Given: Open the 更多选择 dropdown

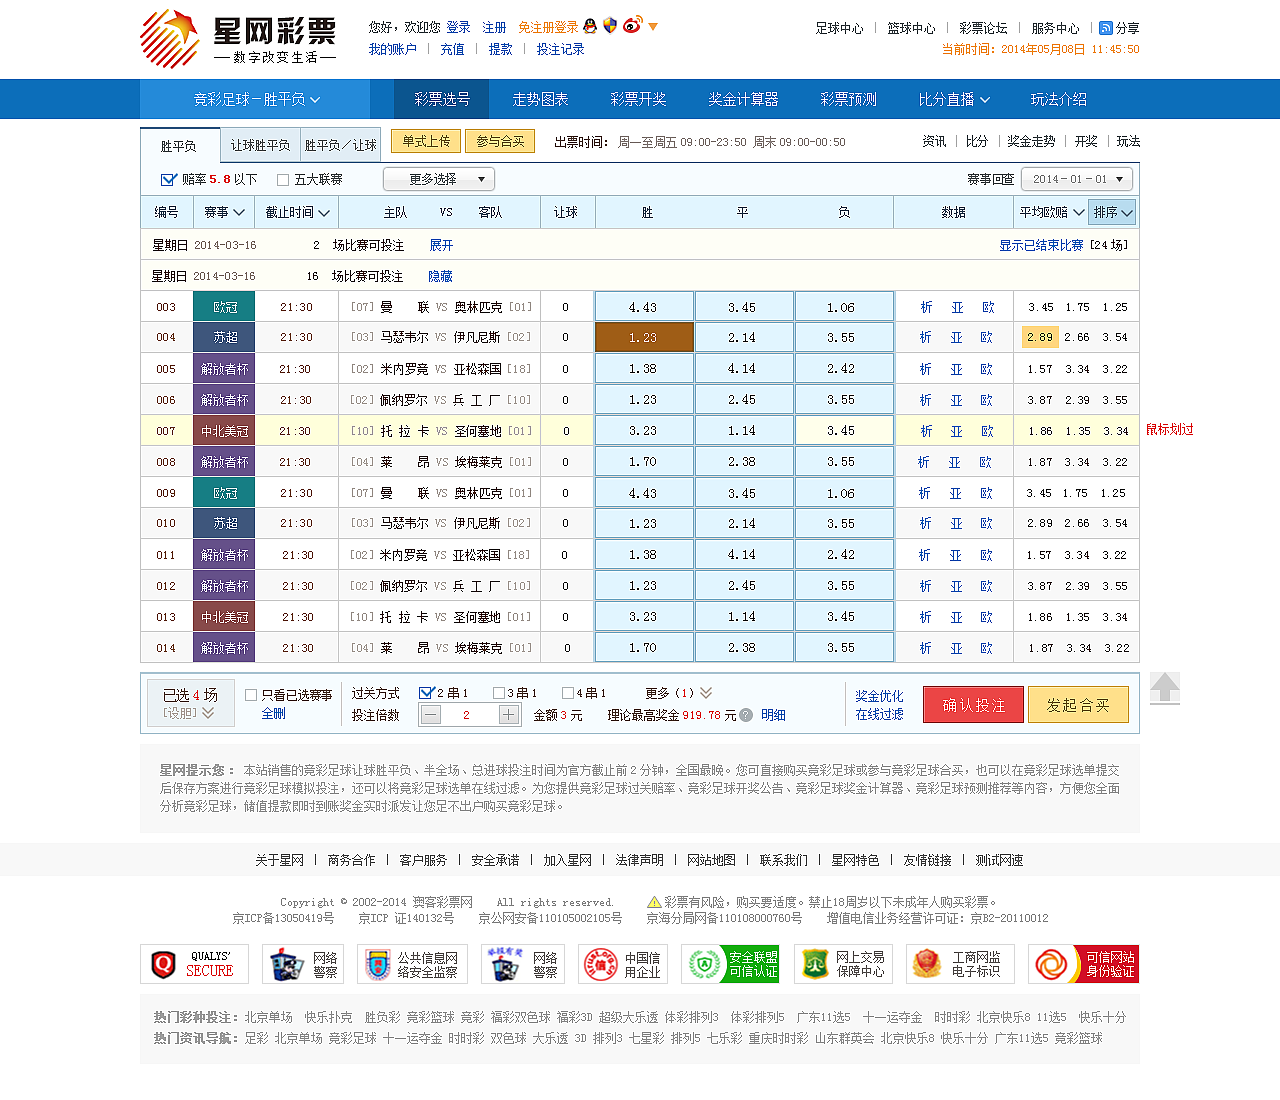Looking at the screenshot, I should click(436, 179).
